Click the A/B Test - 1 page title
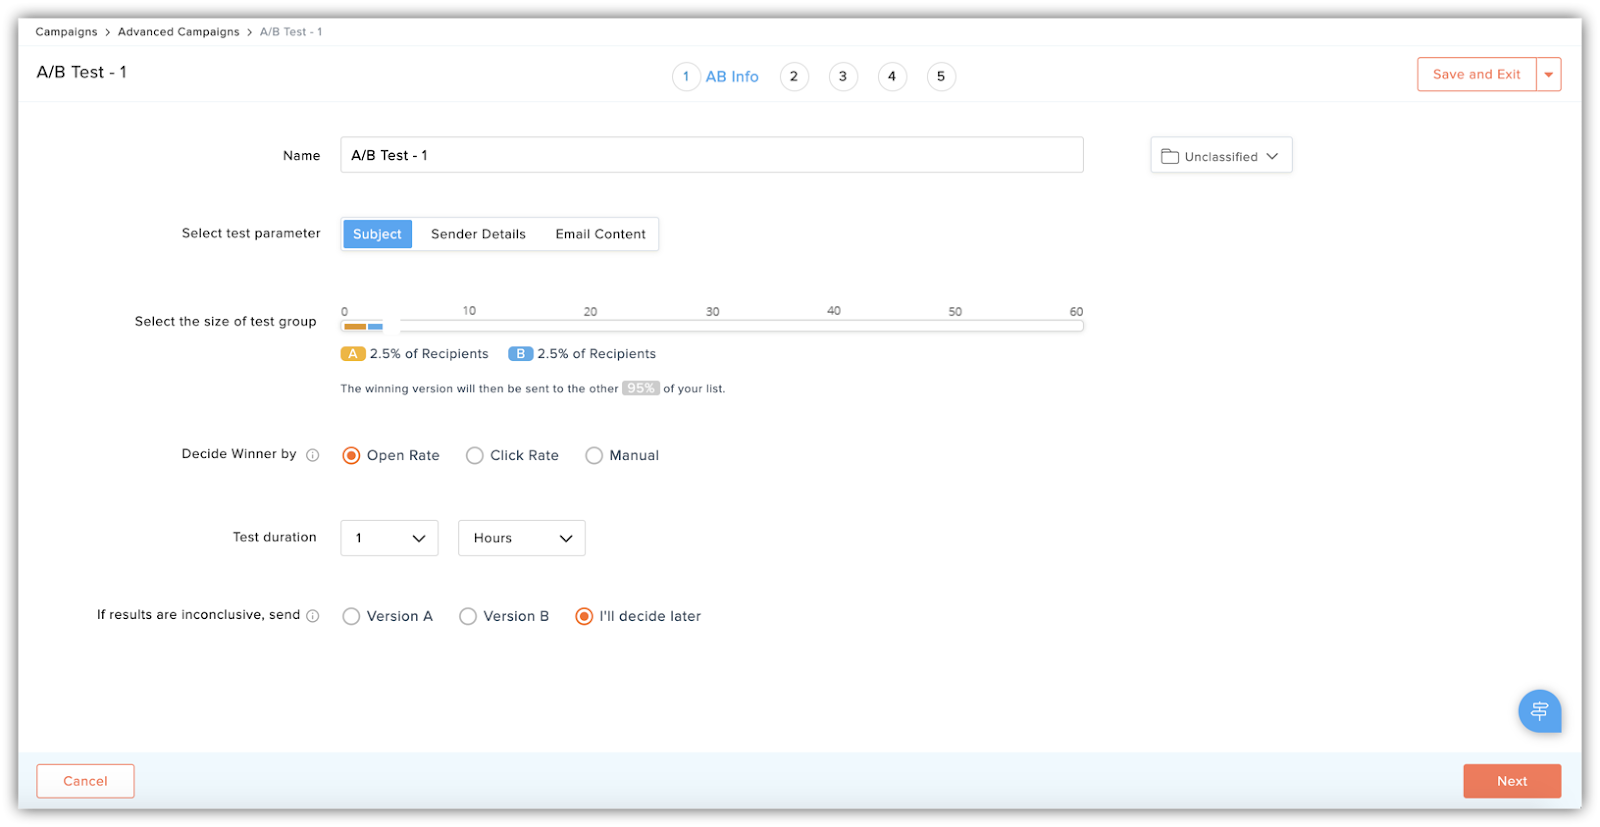This screenshot has width=1600, height=827. (x=82, y=72)
